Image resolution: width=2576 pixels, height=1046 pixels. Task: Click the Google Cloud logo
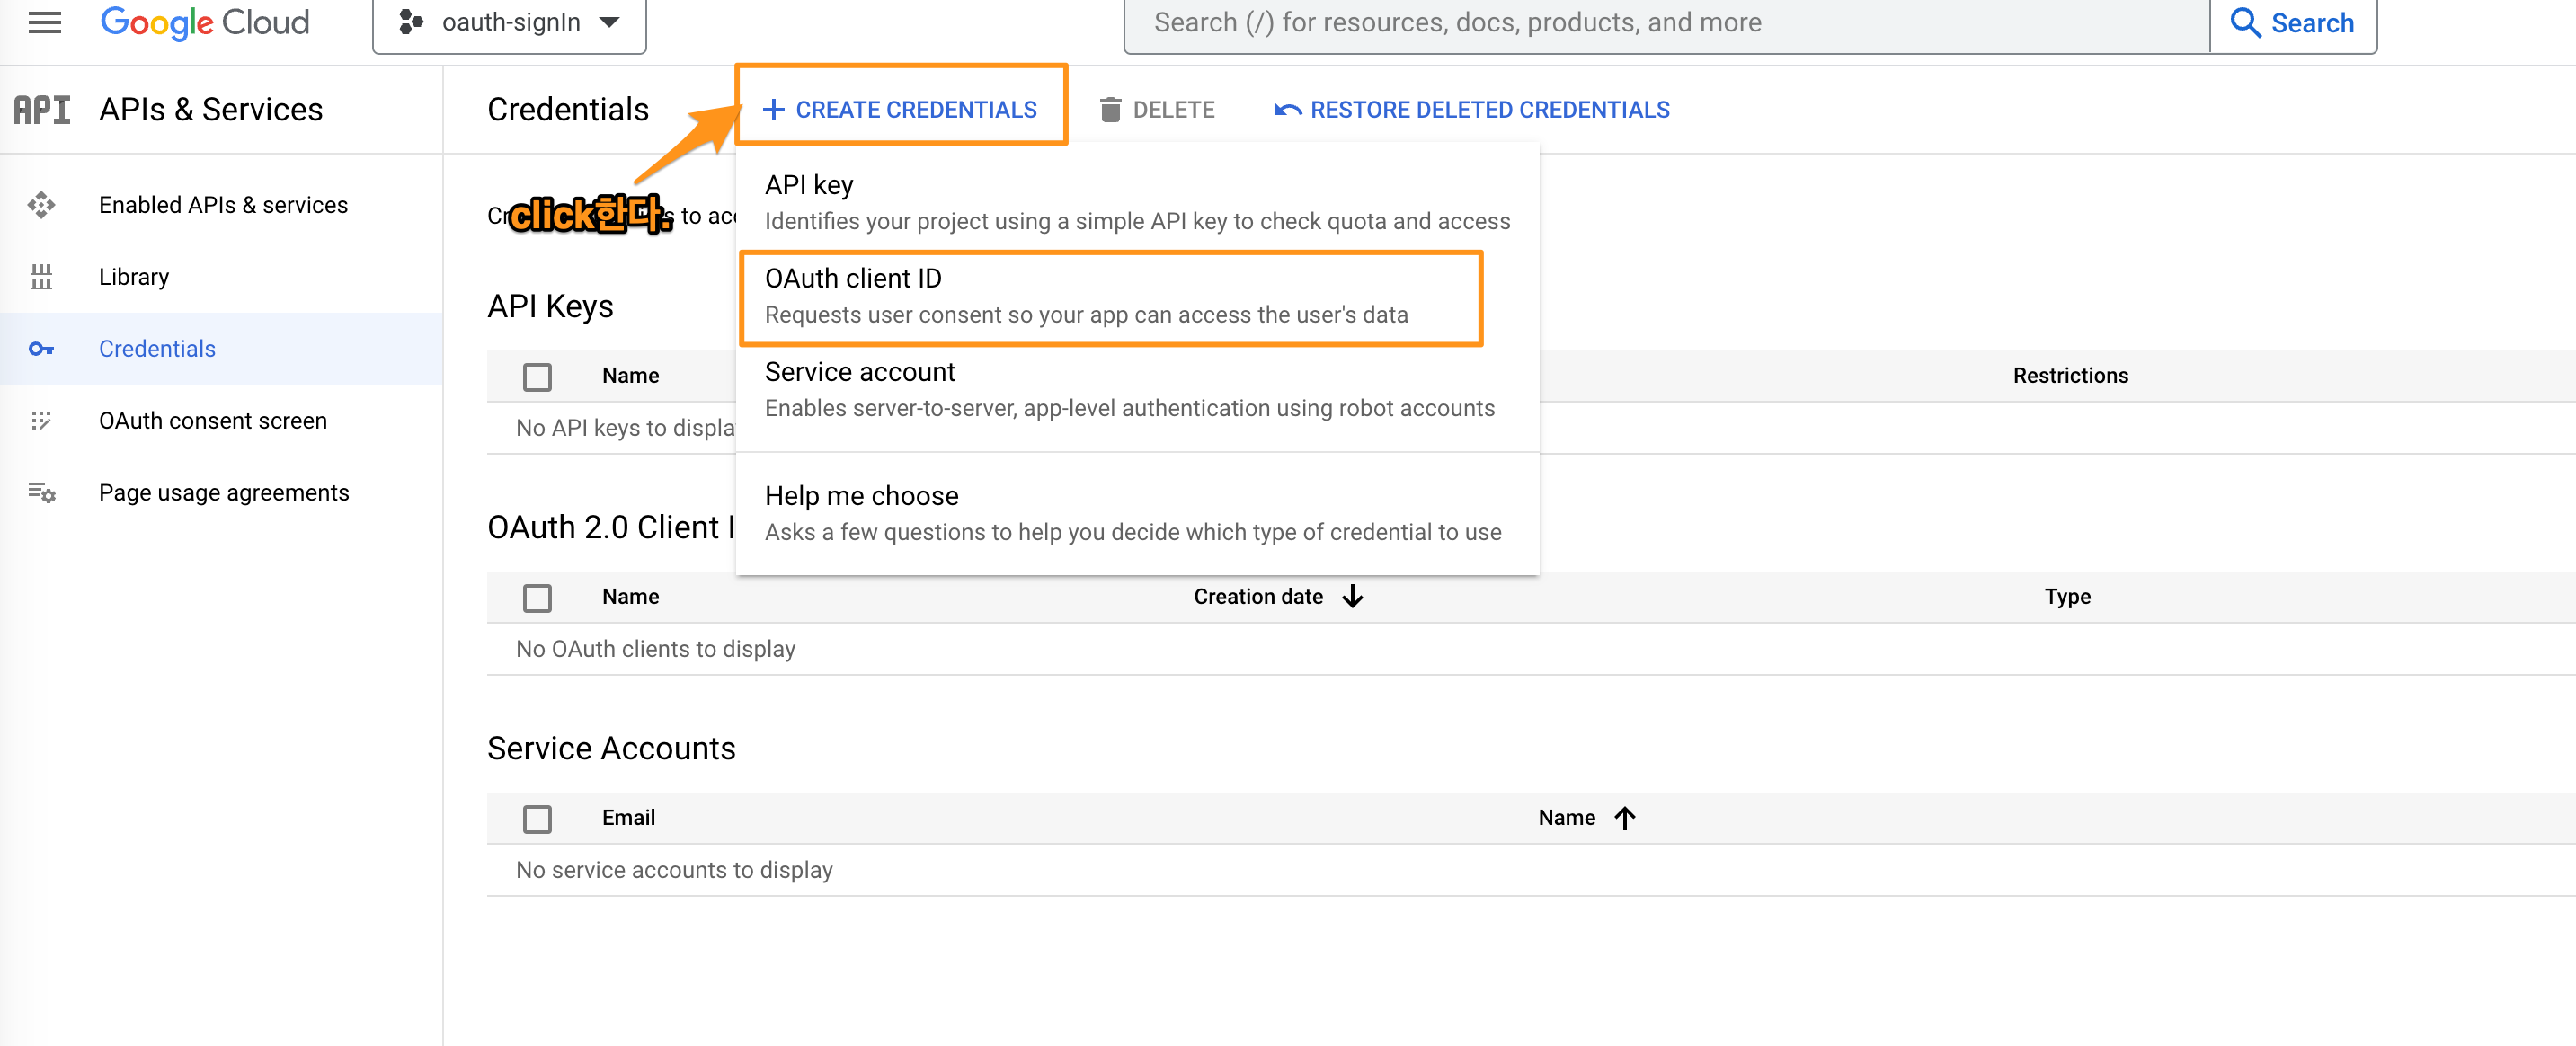click(x=205, y=22)
